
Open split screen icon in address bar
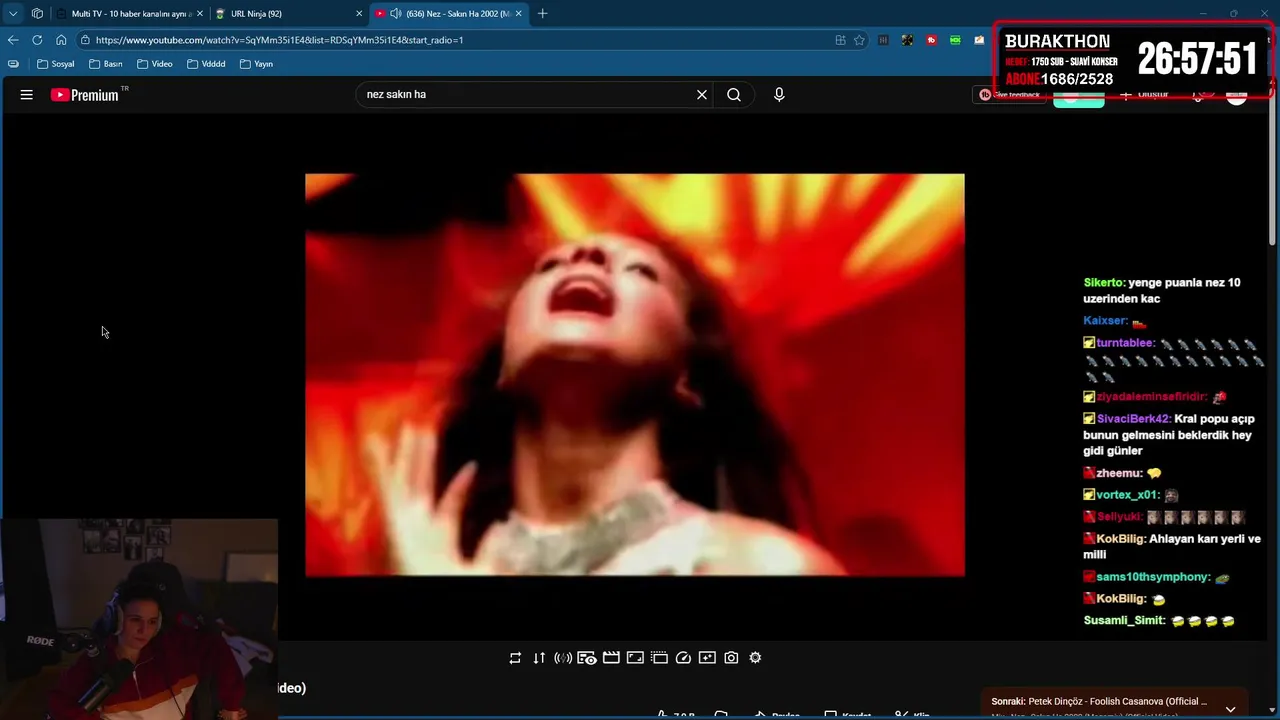point(840,40)
